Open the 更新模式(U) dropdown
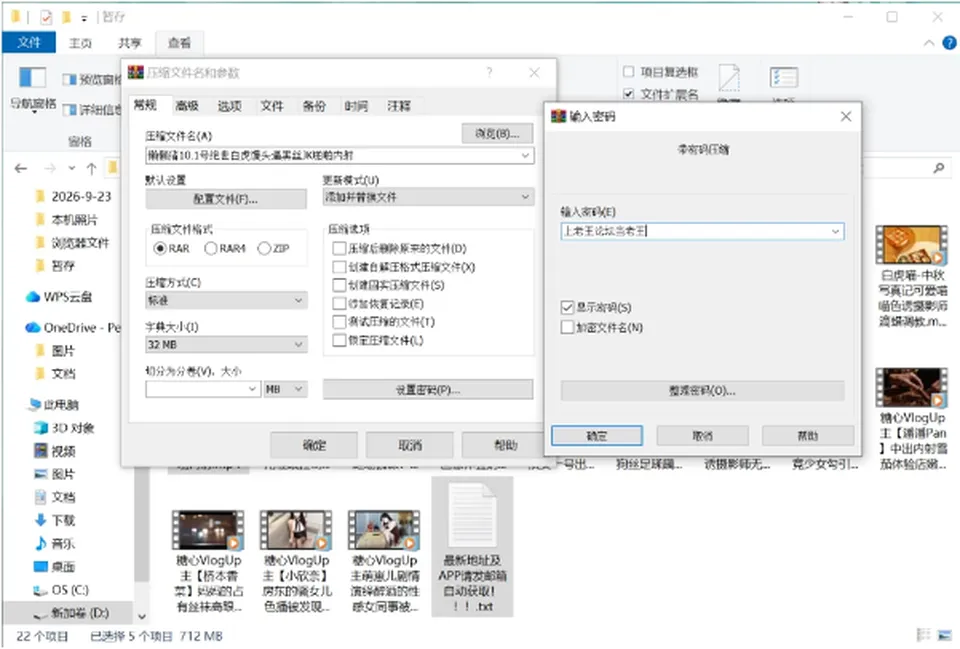 [x=429, y=197]
